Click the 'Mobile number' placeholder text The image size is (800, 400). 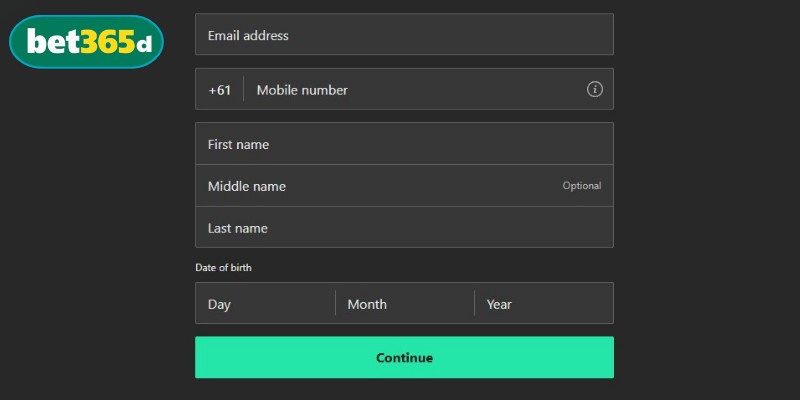pos(302,90)
